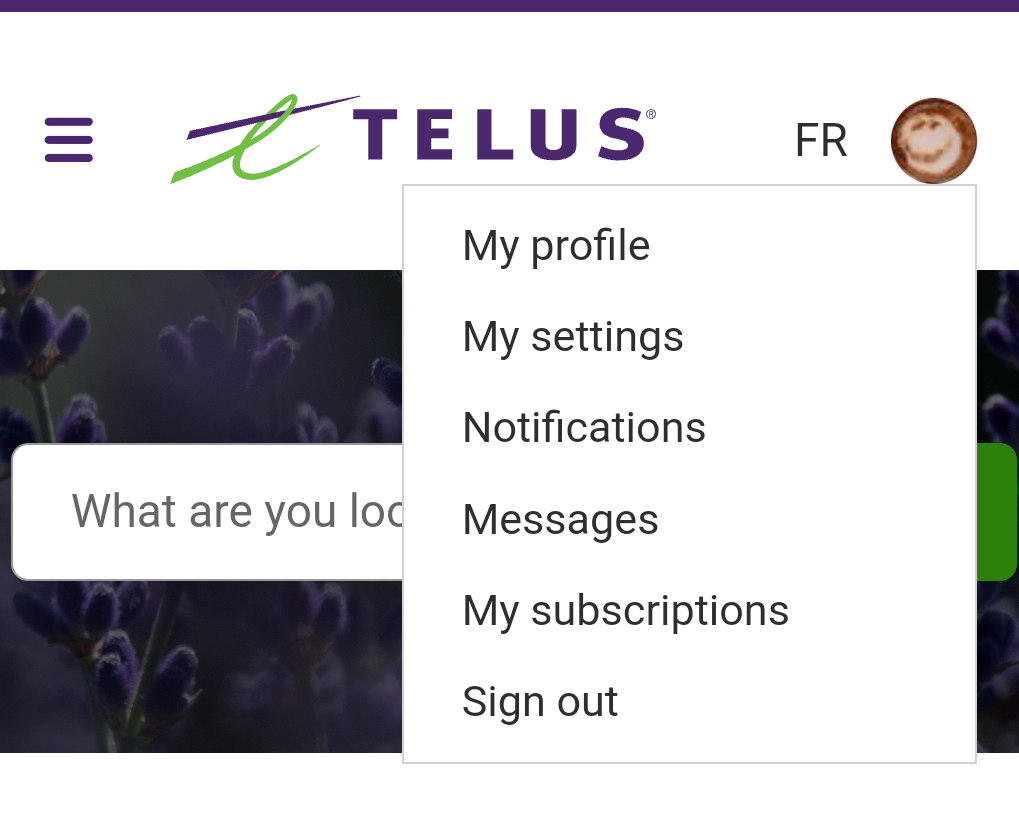Choose My subscriptions

click(x=625, y=610)
